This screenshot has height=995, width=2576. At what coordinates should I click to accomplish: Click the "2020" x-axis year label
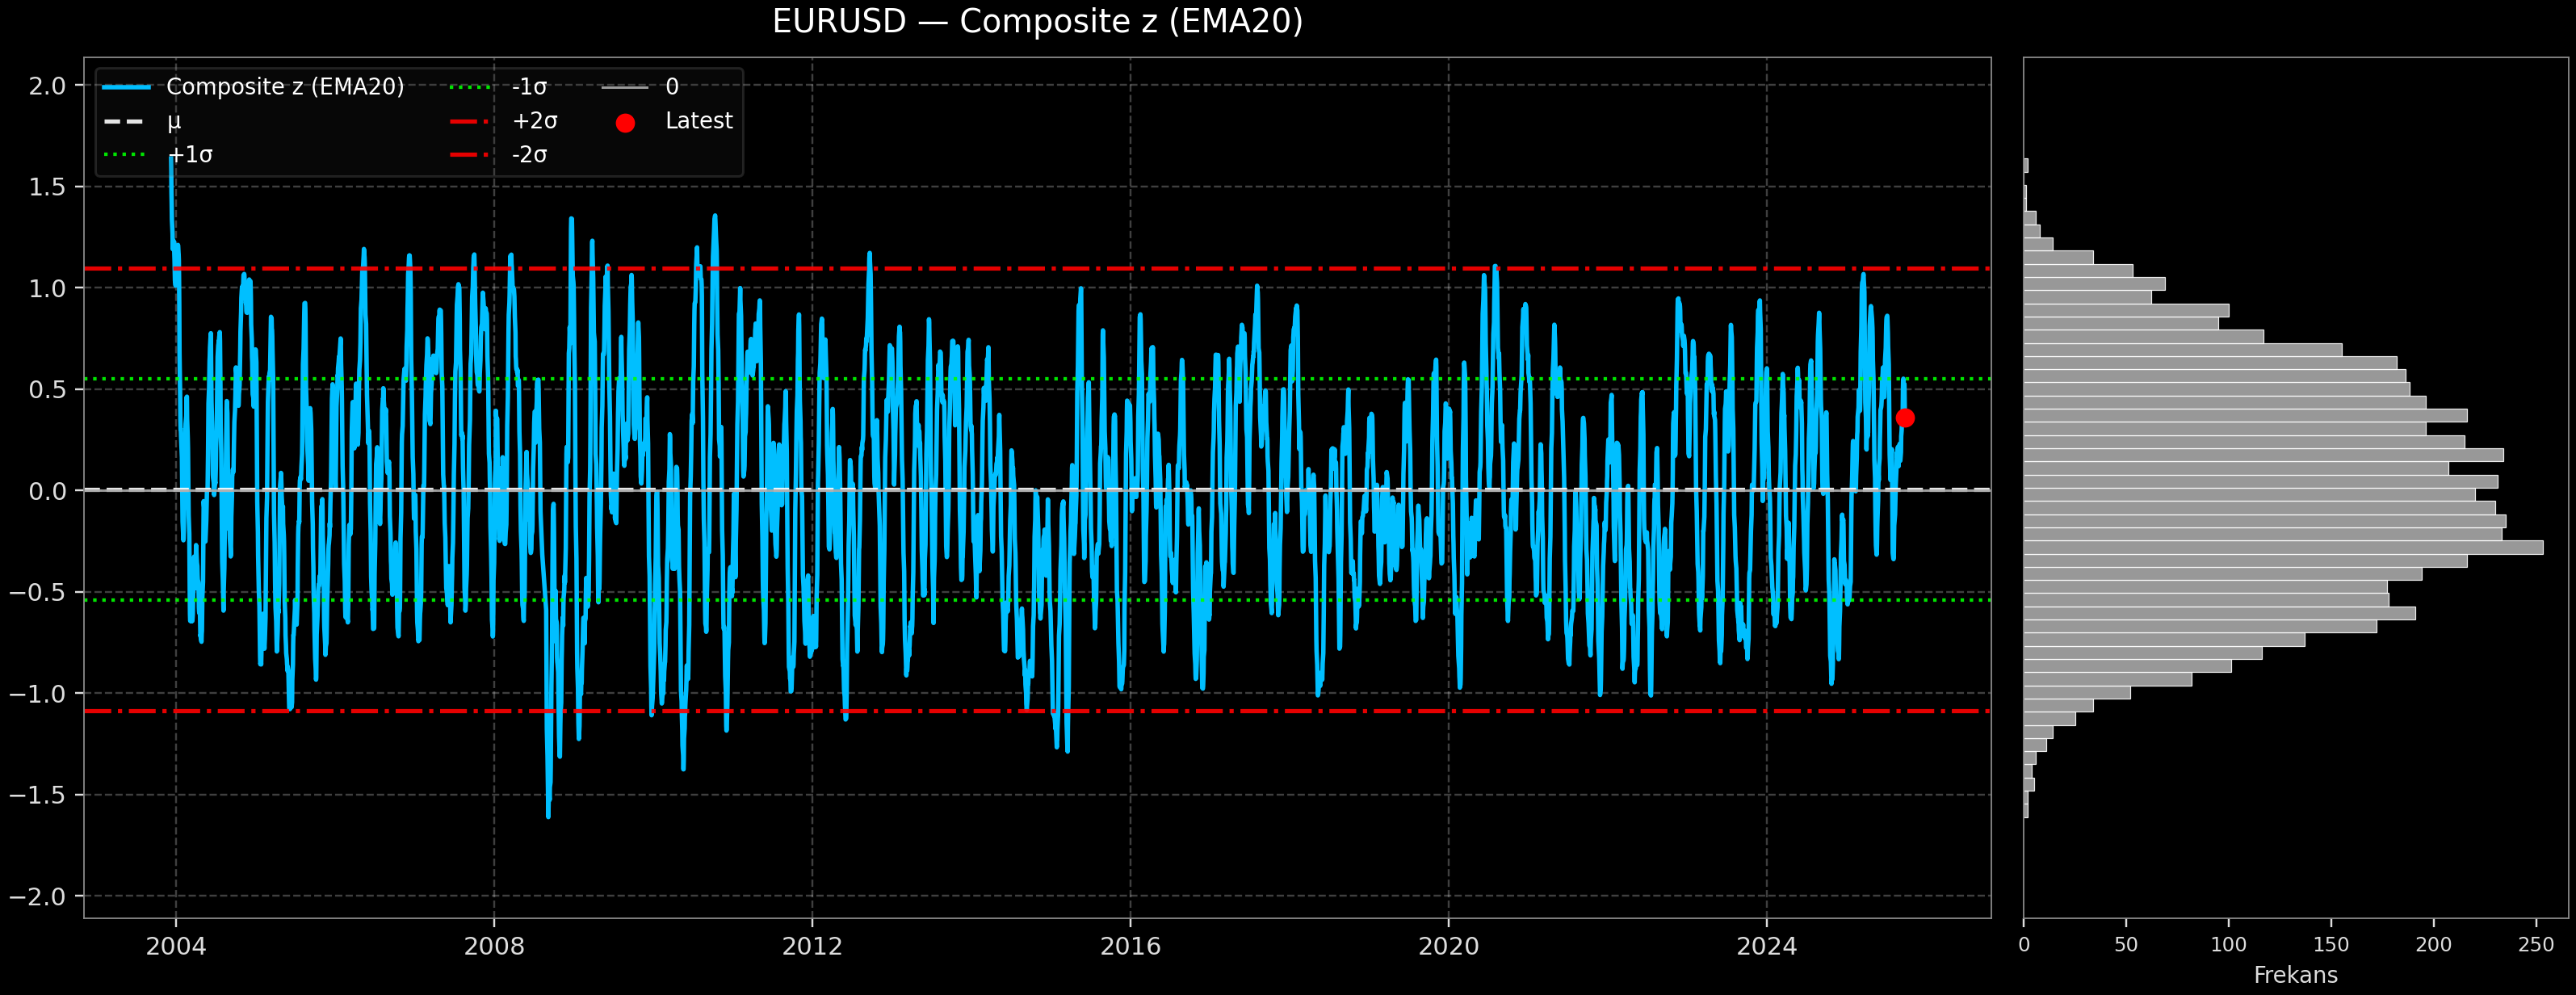tap(1448, 946)
